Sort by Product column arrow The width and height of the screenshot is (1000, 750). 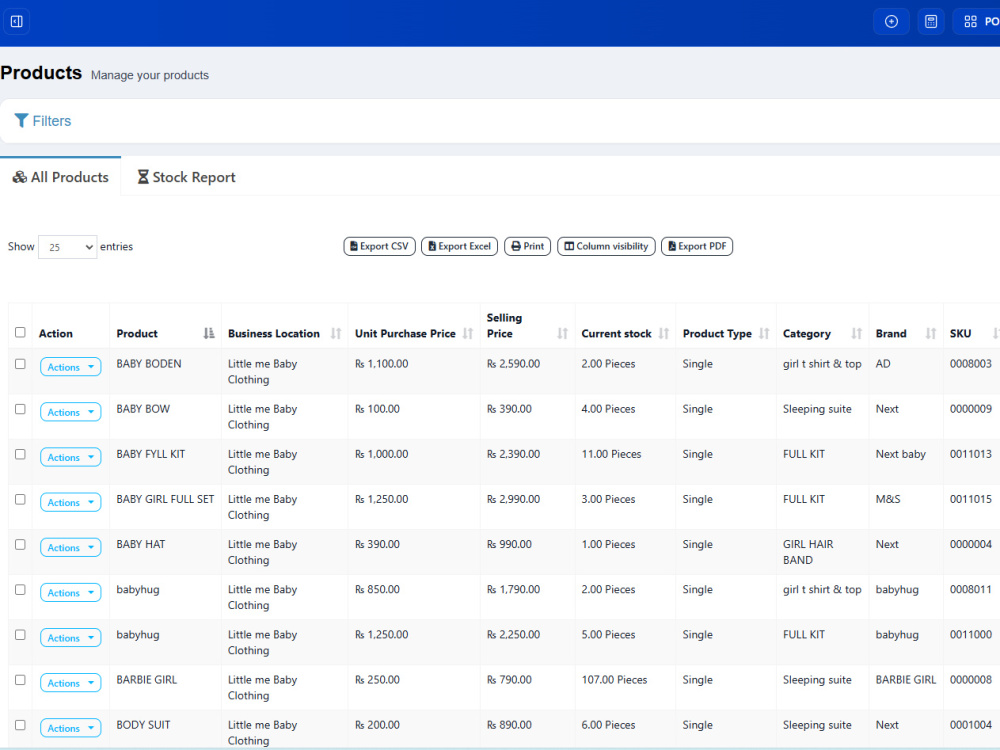[x=209, y=333]
